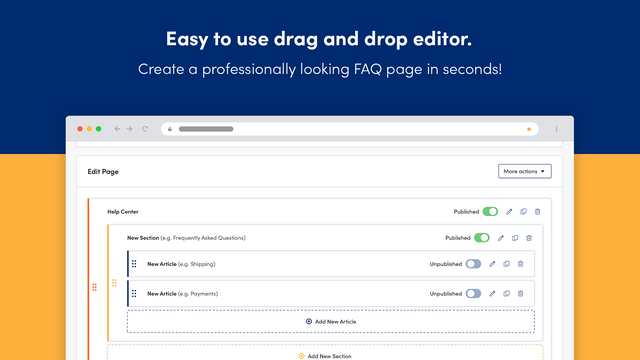
Task: Open the More actions dropdown
Action: [524, 171]
